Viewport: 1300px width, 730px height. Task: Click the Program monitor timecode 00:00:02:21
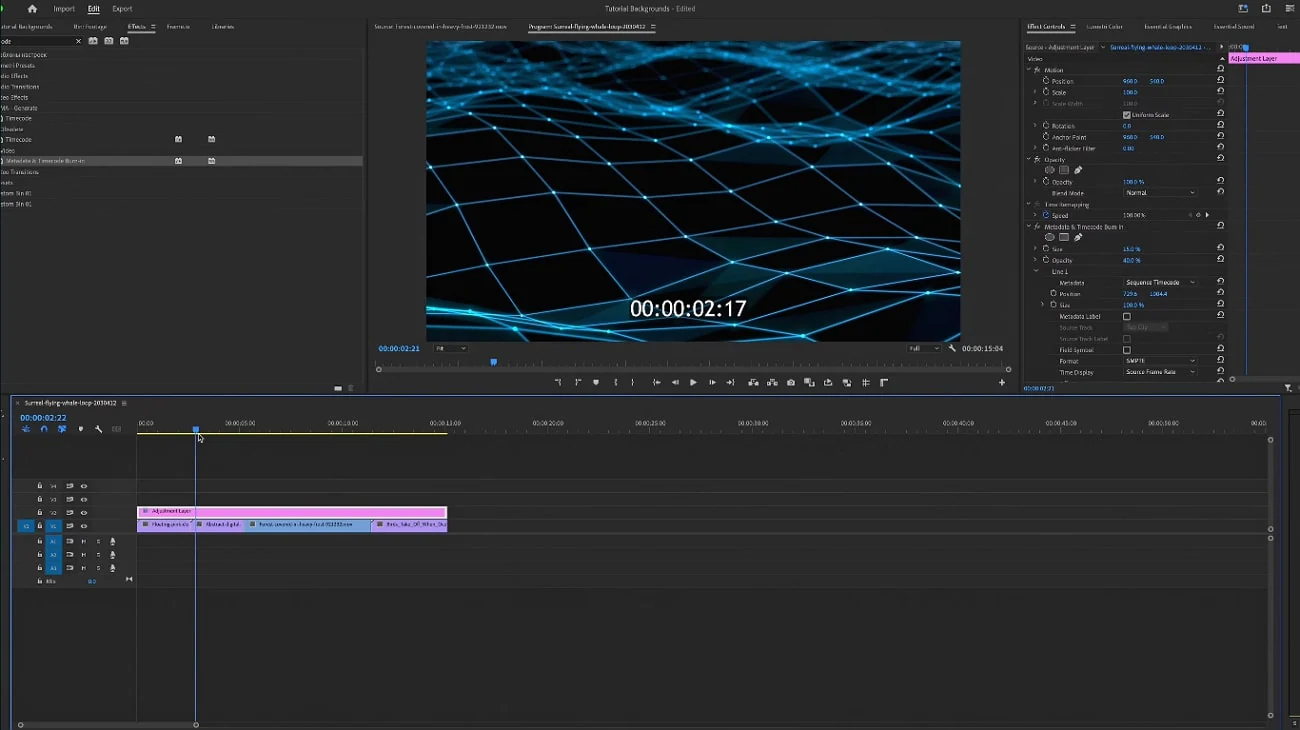click(x=399, y=348)
